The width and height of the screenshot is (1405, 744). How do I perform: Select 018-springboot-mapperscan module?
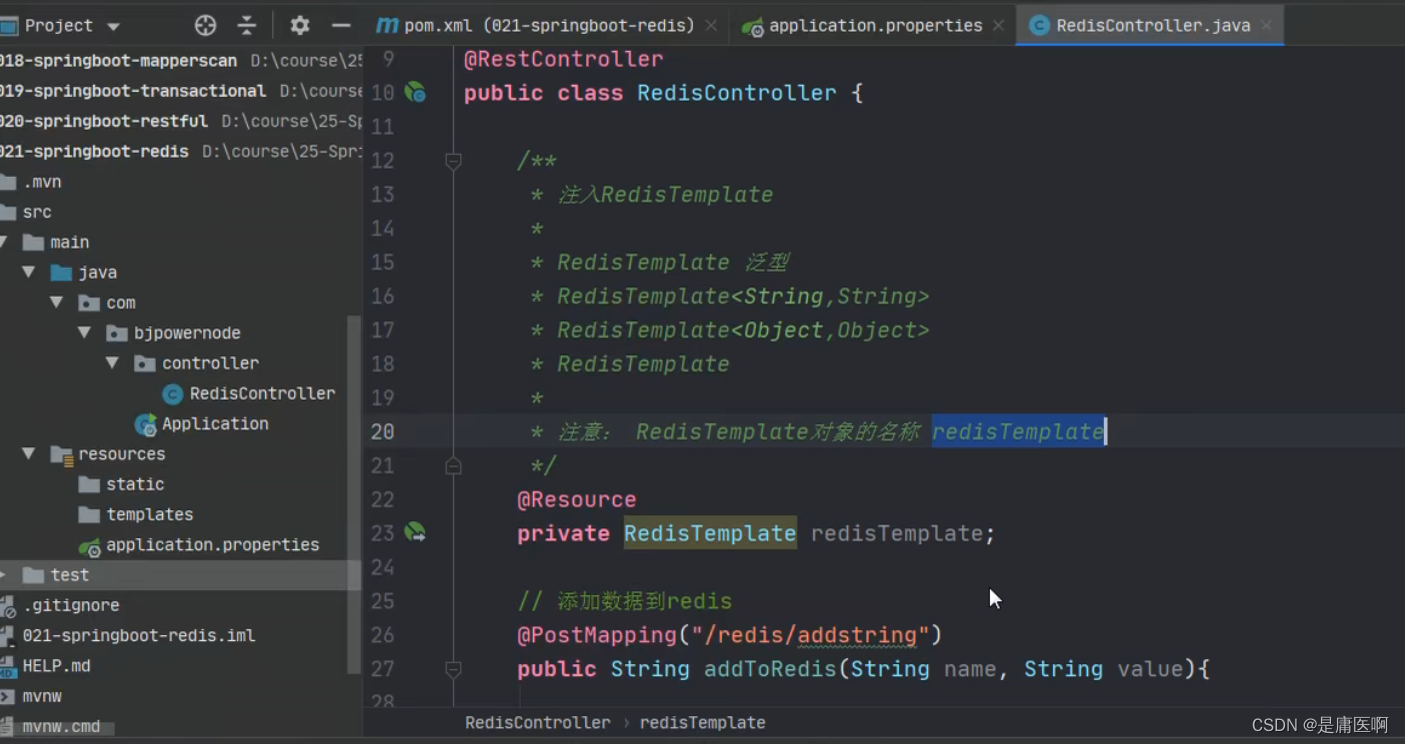[118, 61]
